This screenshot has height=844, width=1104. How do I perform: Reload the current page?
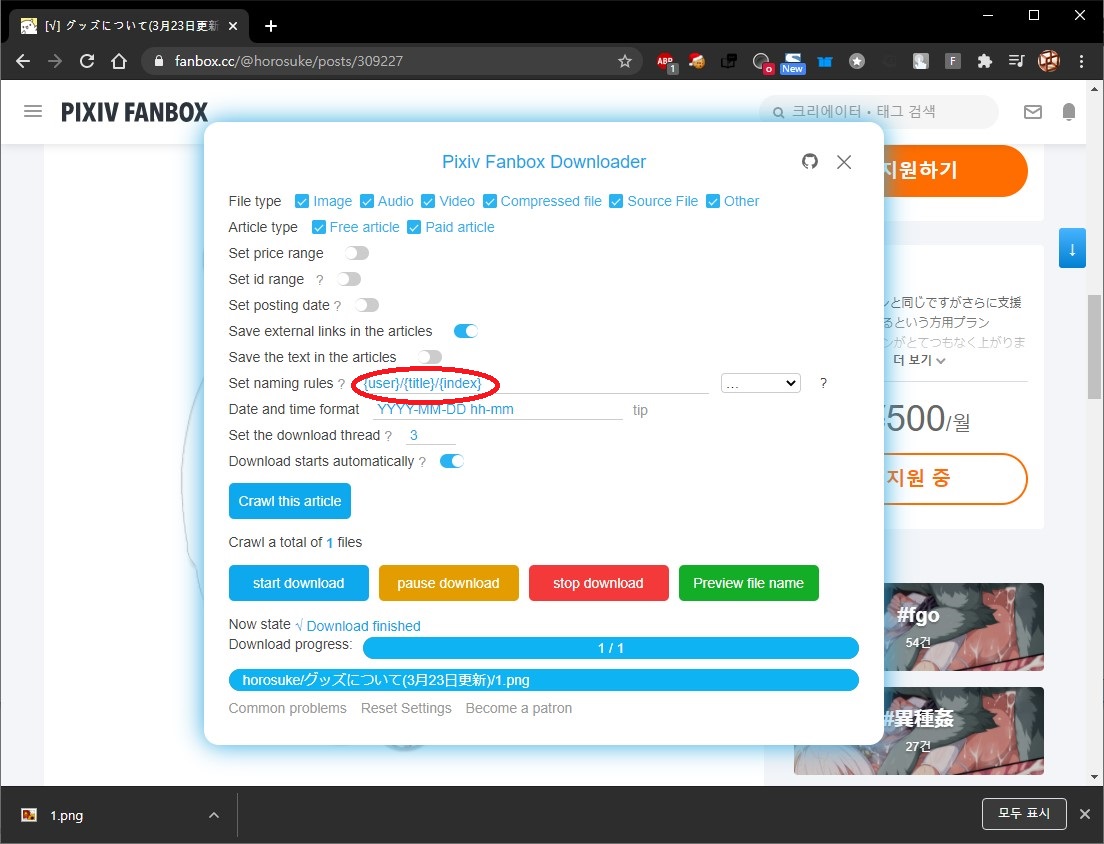[87, 61]
